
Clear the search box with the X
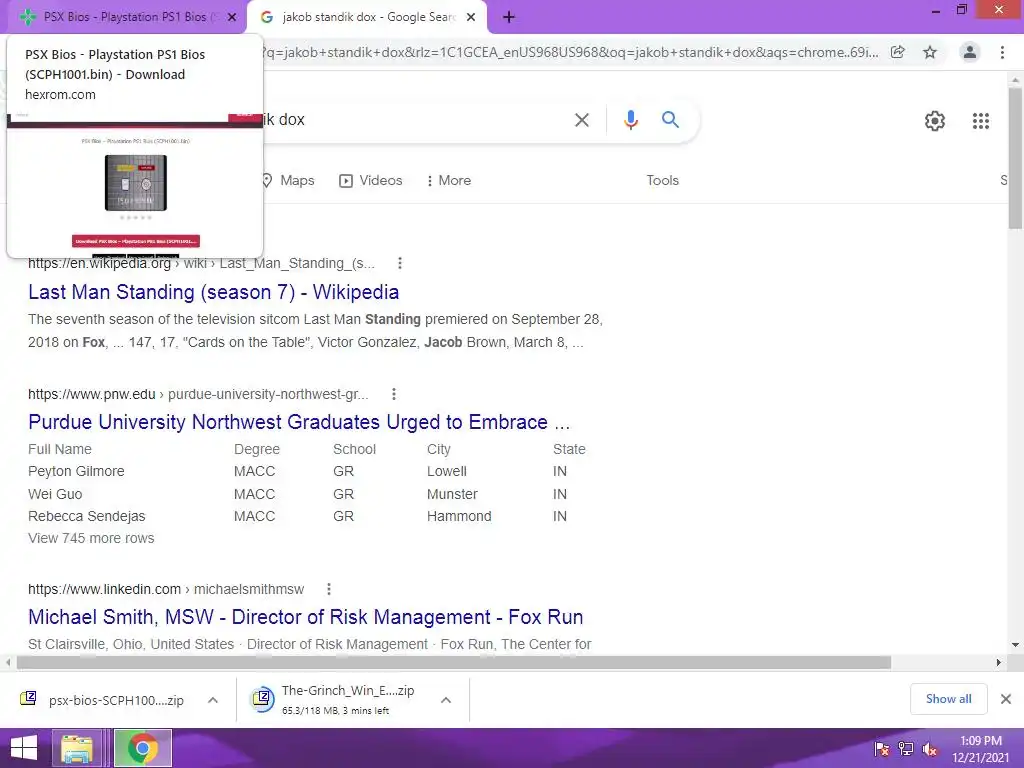[582, 120]
